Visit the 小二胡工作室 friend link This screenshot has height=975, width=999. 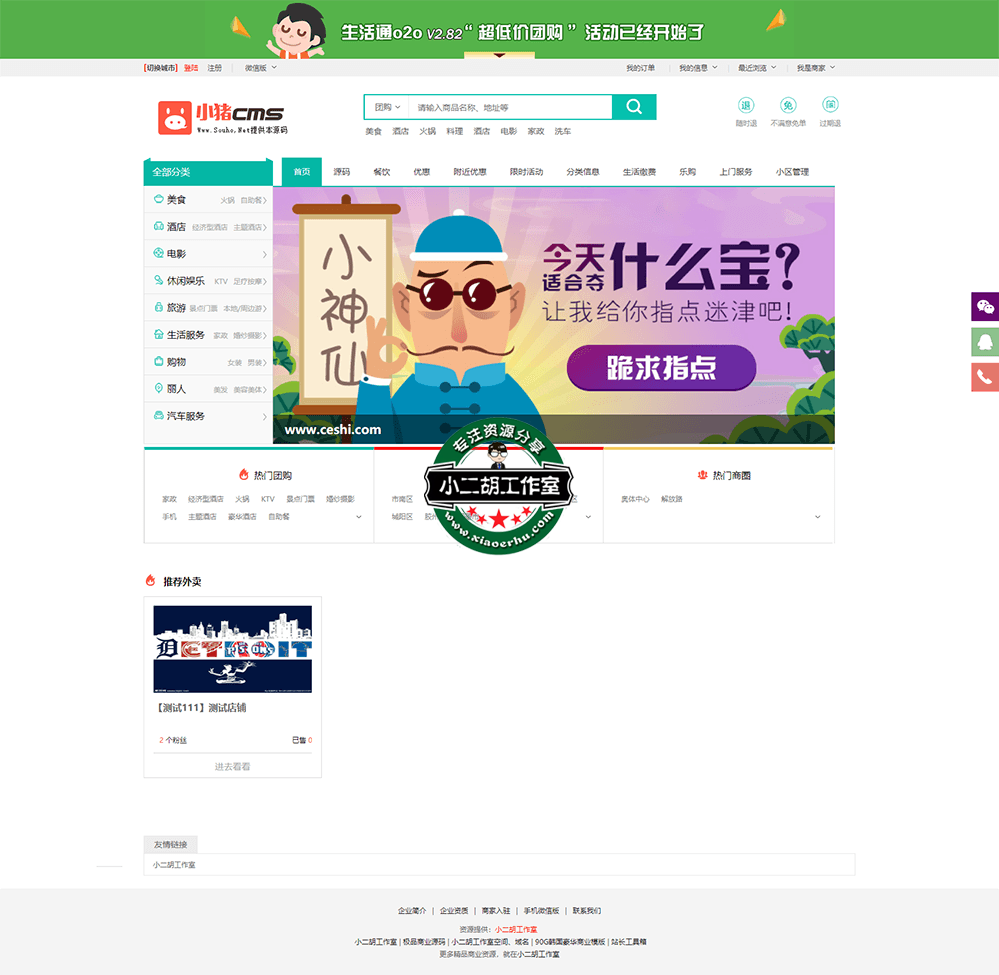coord(172,864)
